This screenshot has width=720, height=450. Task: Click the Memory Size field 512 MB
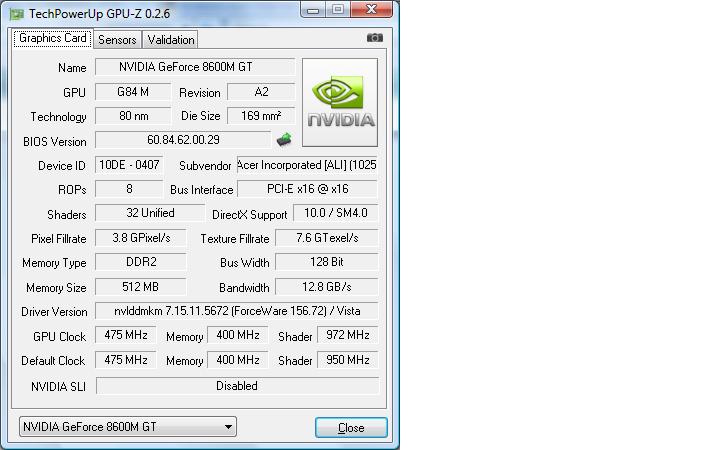pos(141,287)
